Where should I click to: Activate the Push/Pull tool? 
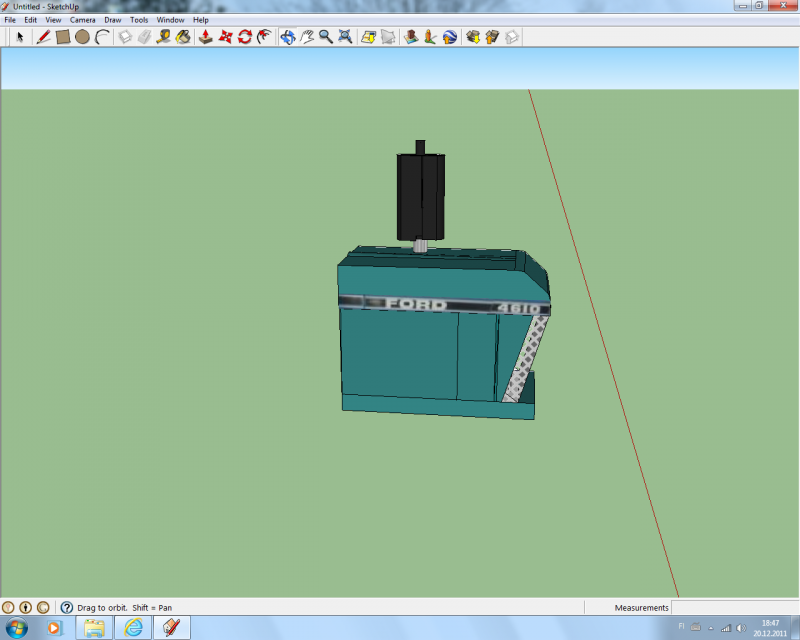click(206, 37)
